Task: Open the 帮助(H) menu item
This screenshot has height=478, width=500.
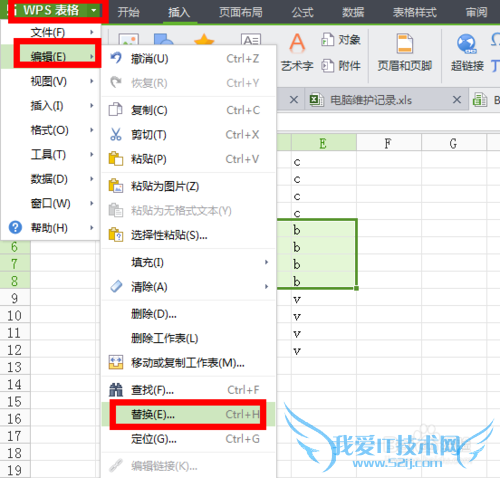Action: [50, 228]
